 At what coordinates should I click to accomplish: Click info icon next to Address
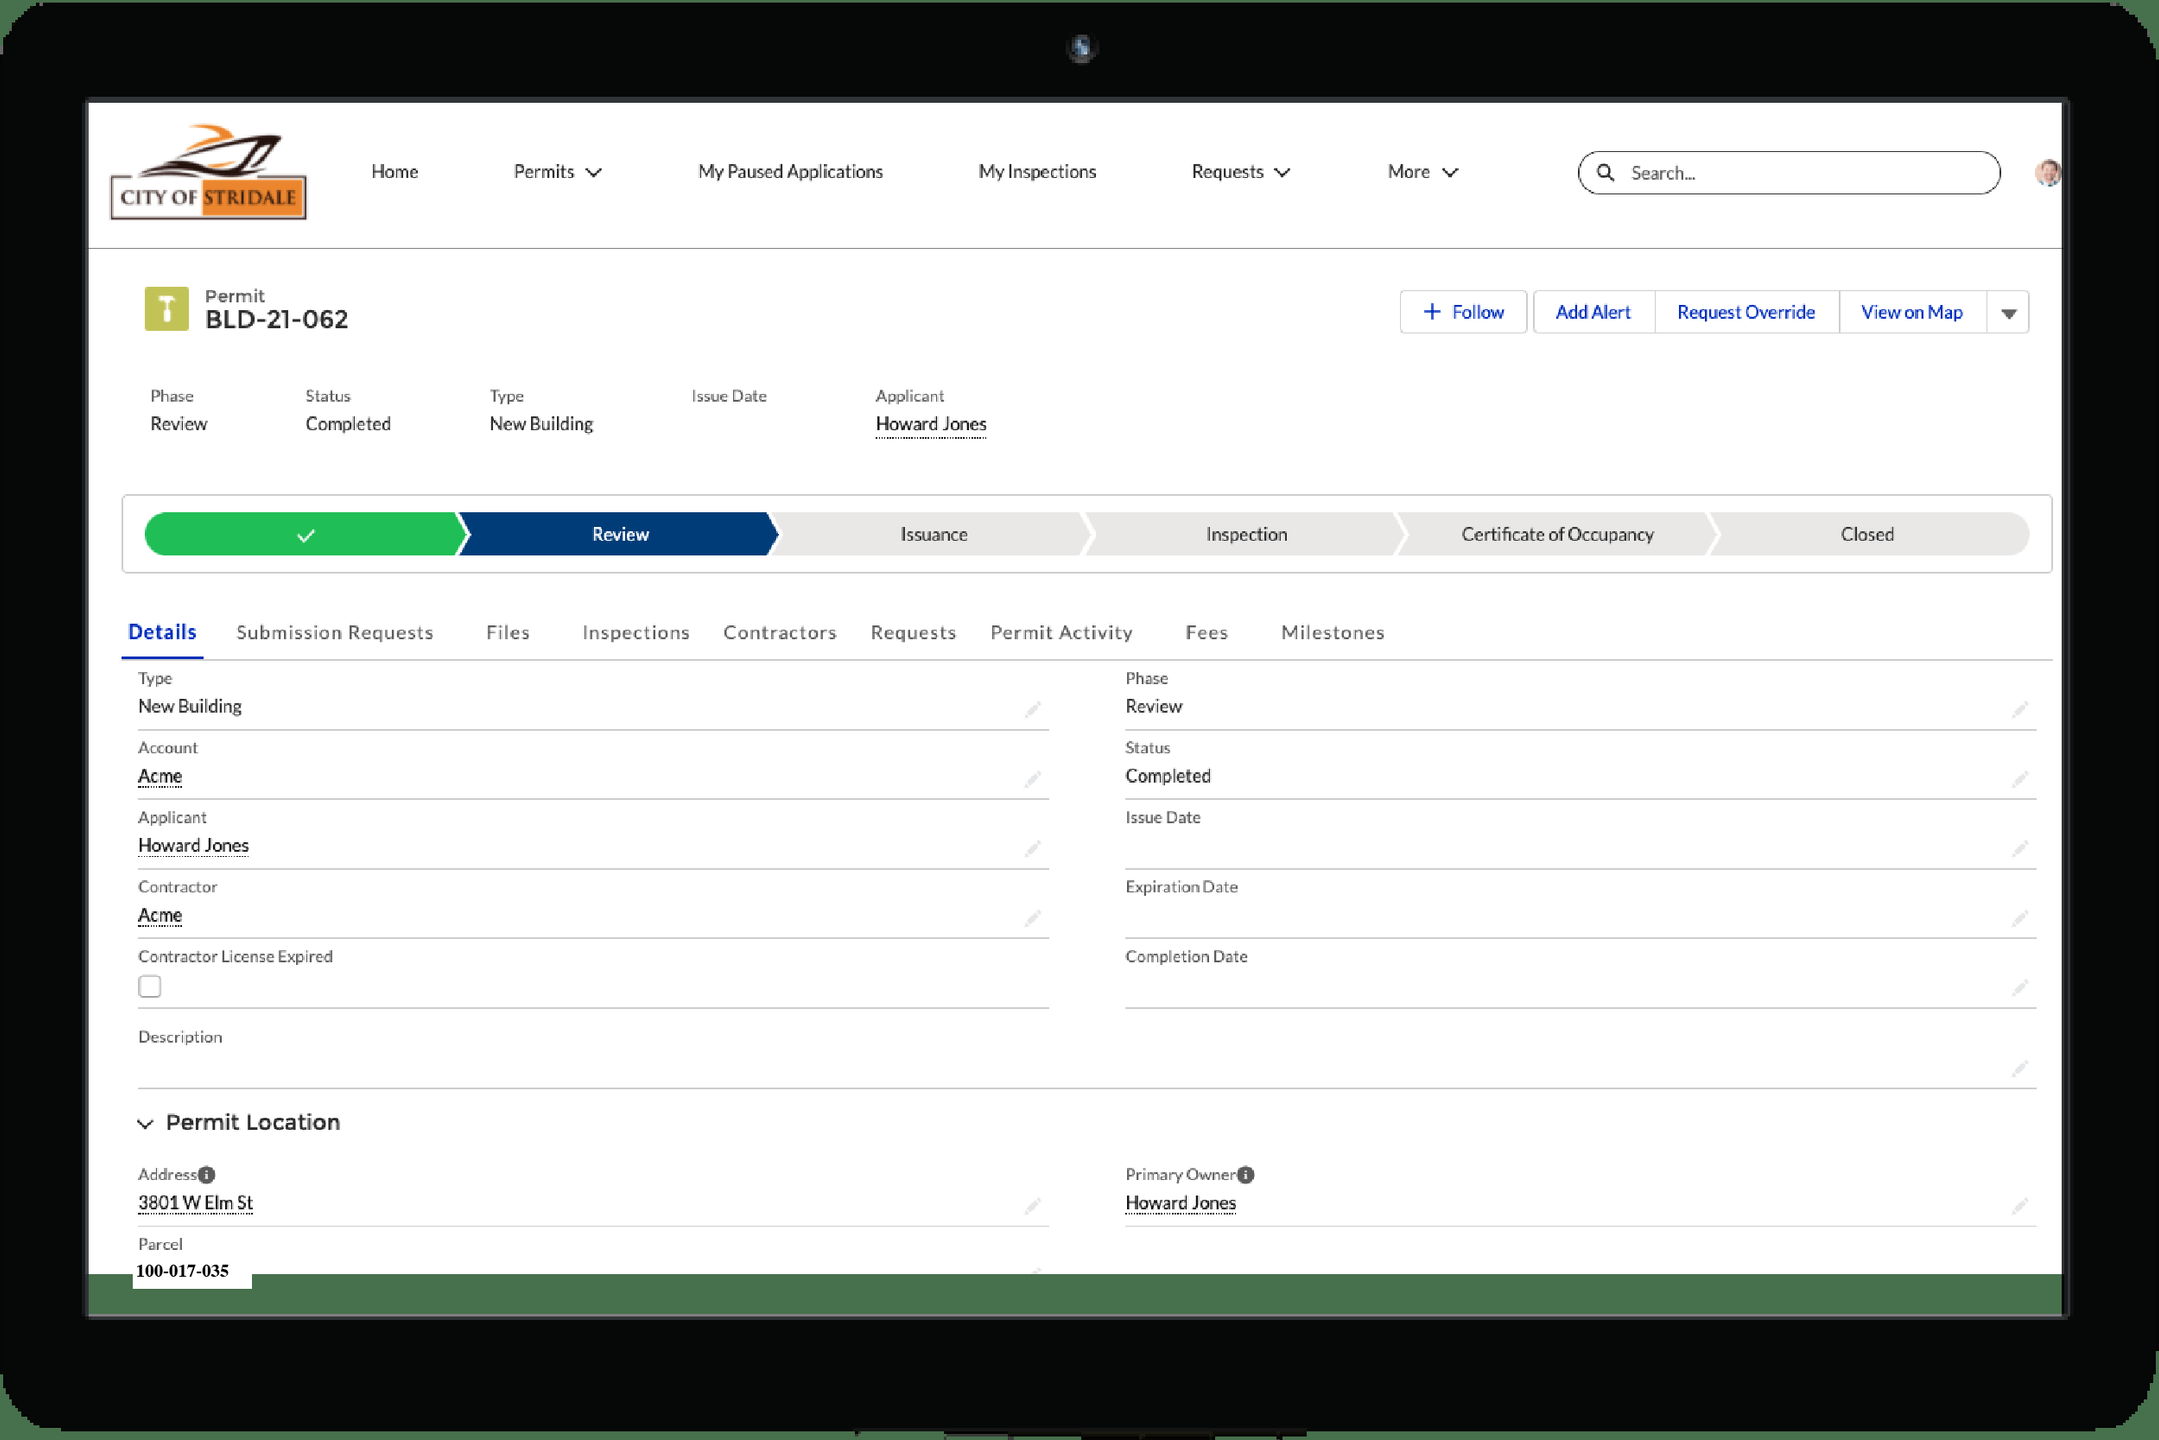(207, 1174)
